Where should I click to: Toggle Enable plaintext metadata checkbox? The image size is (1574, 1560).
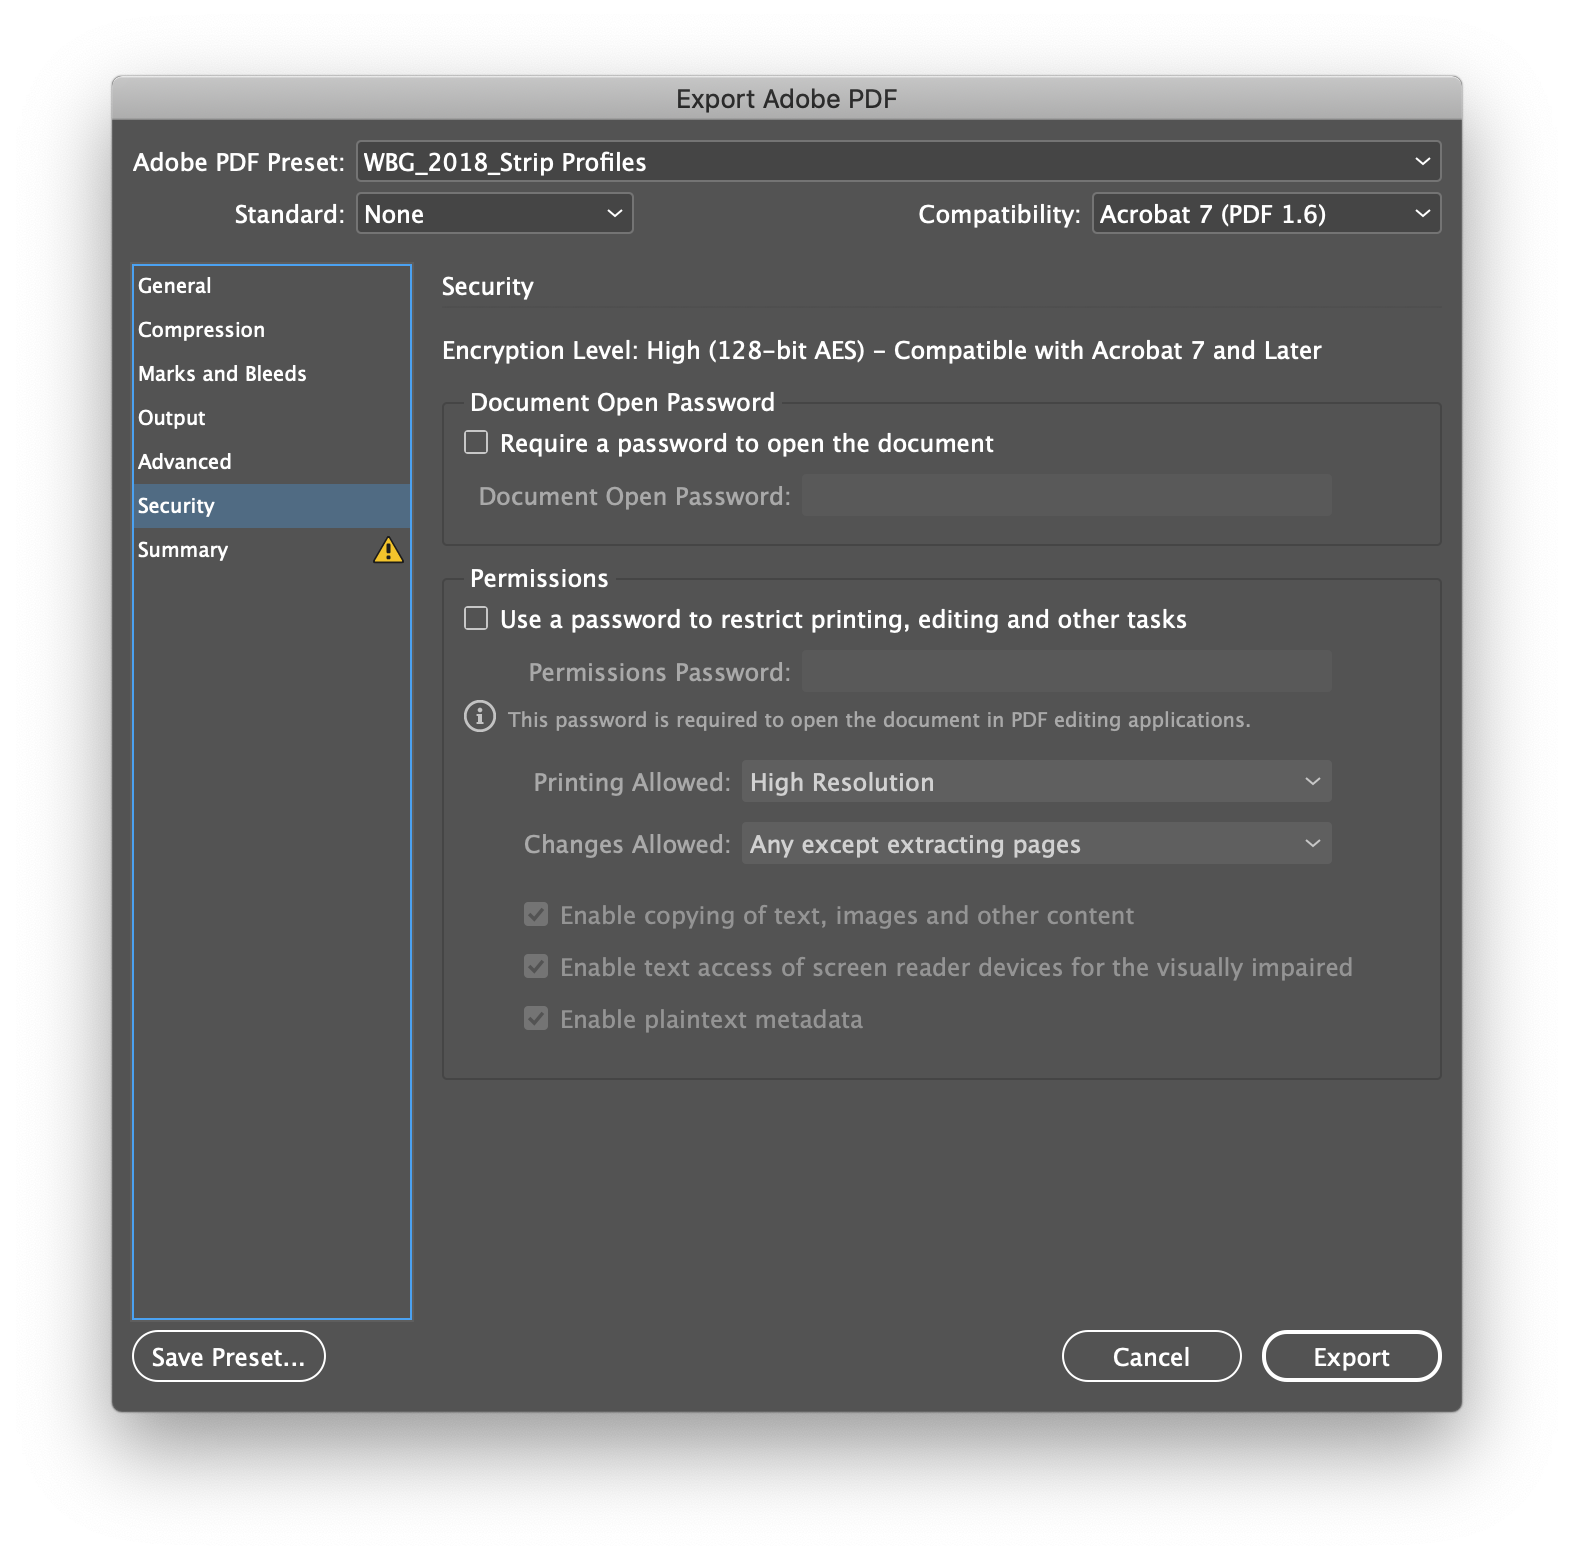tap(536, 1018)
